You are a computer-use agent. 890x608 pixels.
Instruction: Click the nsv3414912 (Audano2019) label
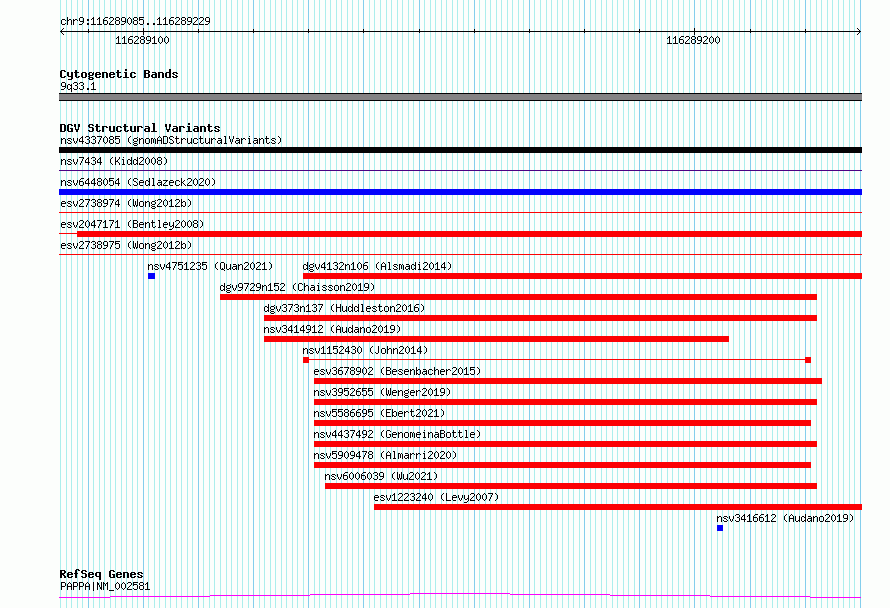tap(332, 329)
